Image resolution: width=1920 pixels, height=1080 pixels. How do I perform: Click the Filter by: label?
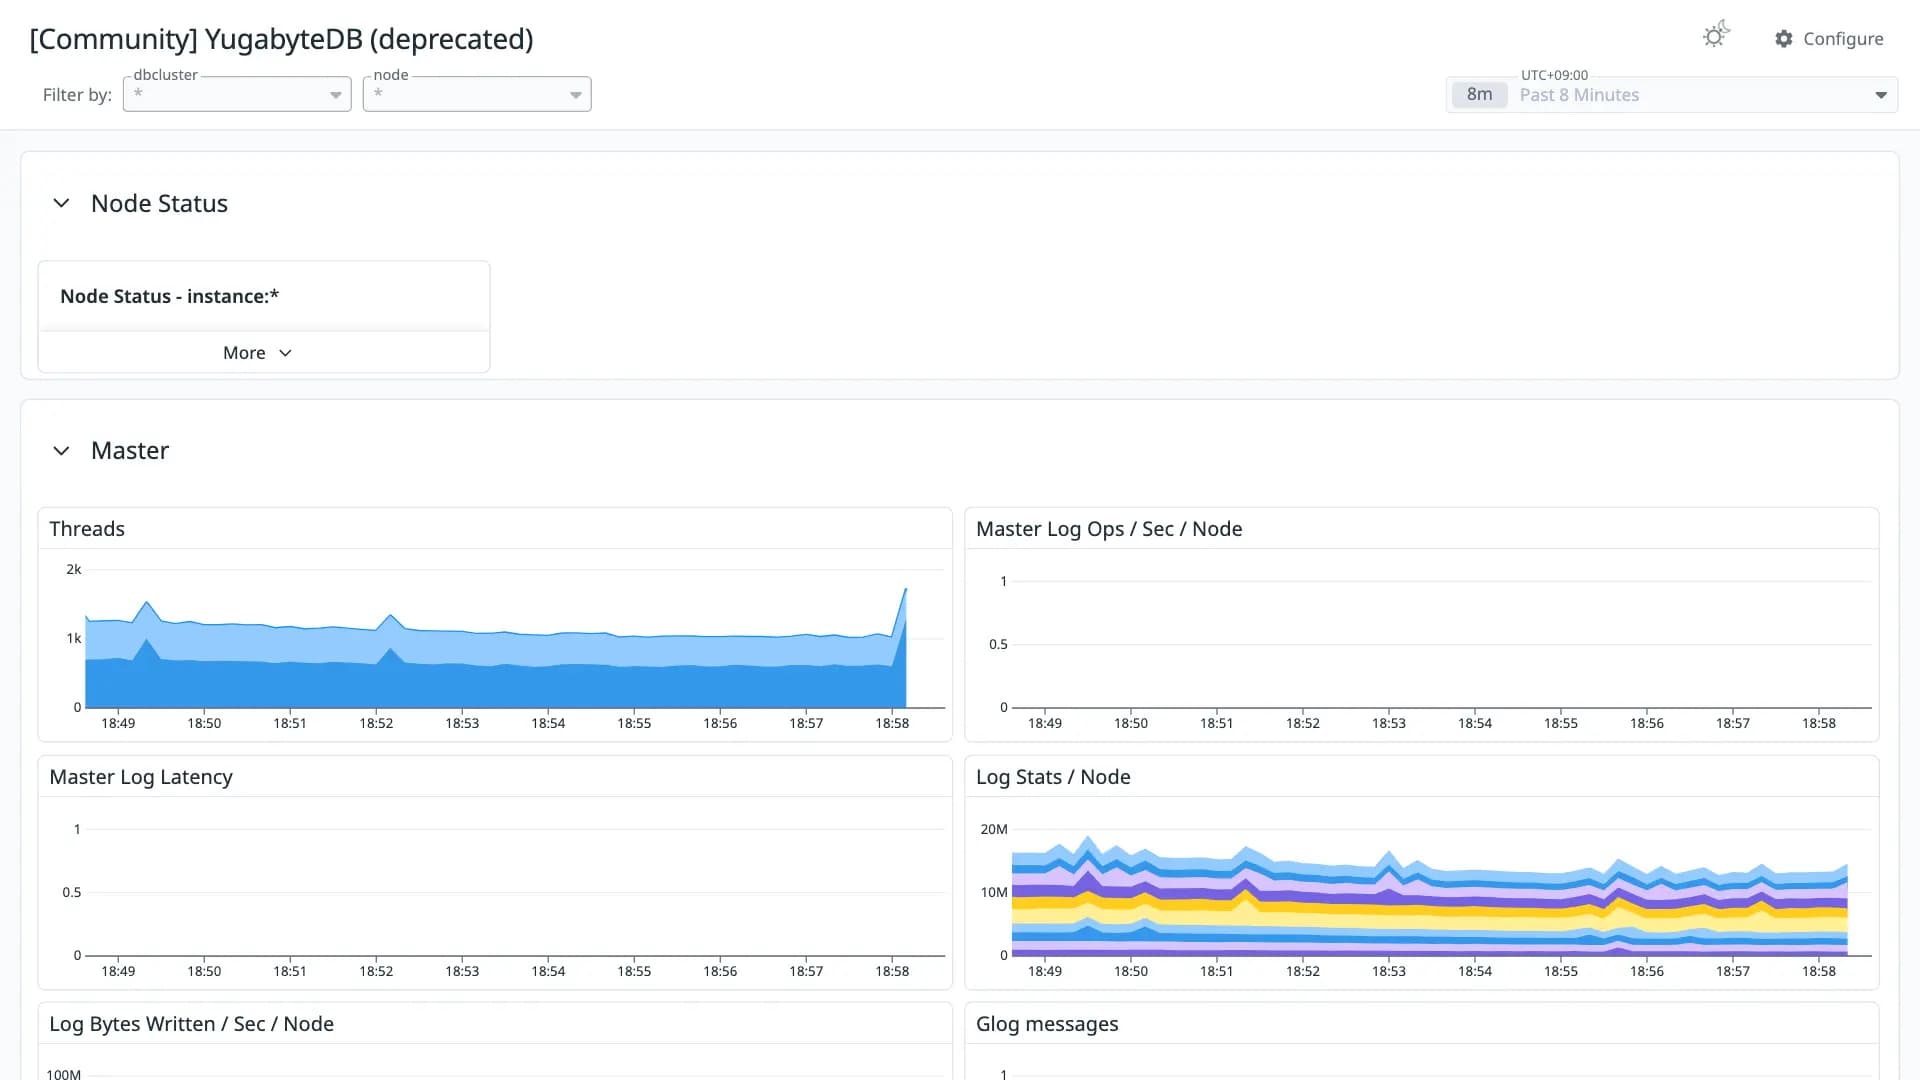77,95
